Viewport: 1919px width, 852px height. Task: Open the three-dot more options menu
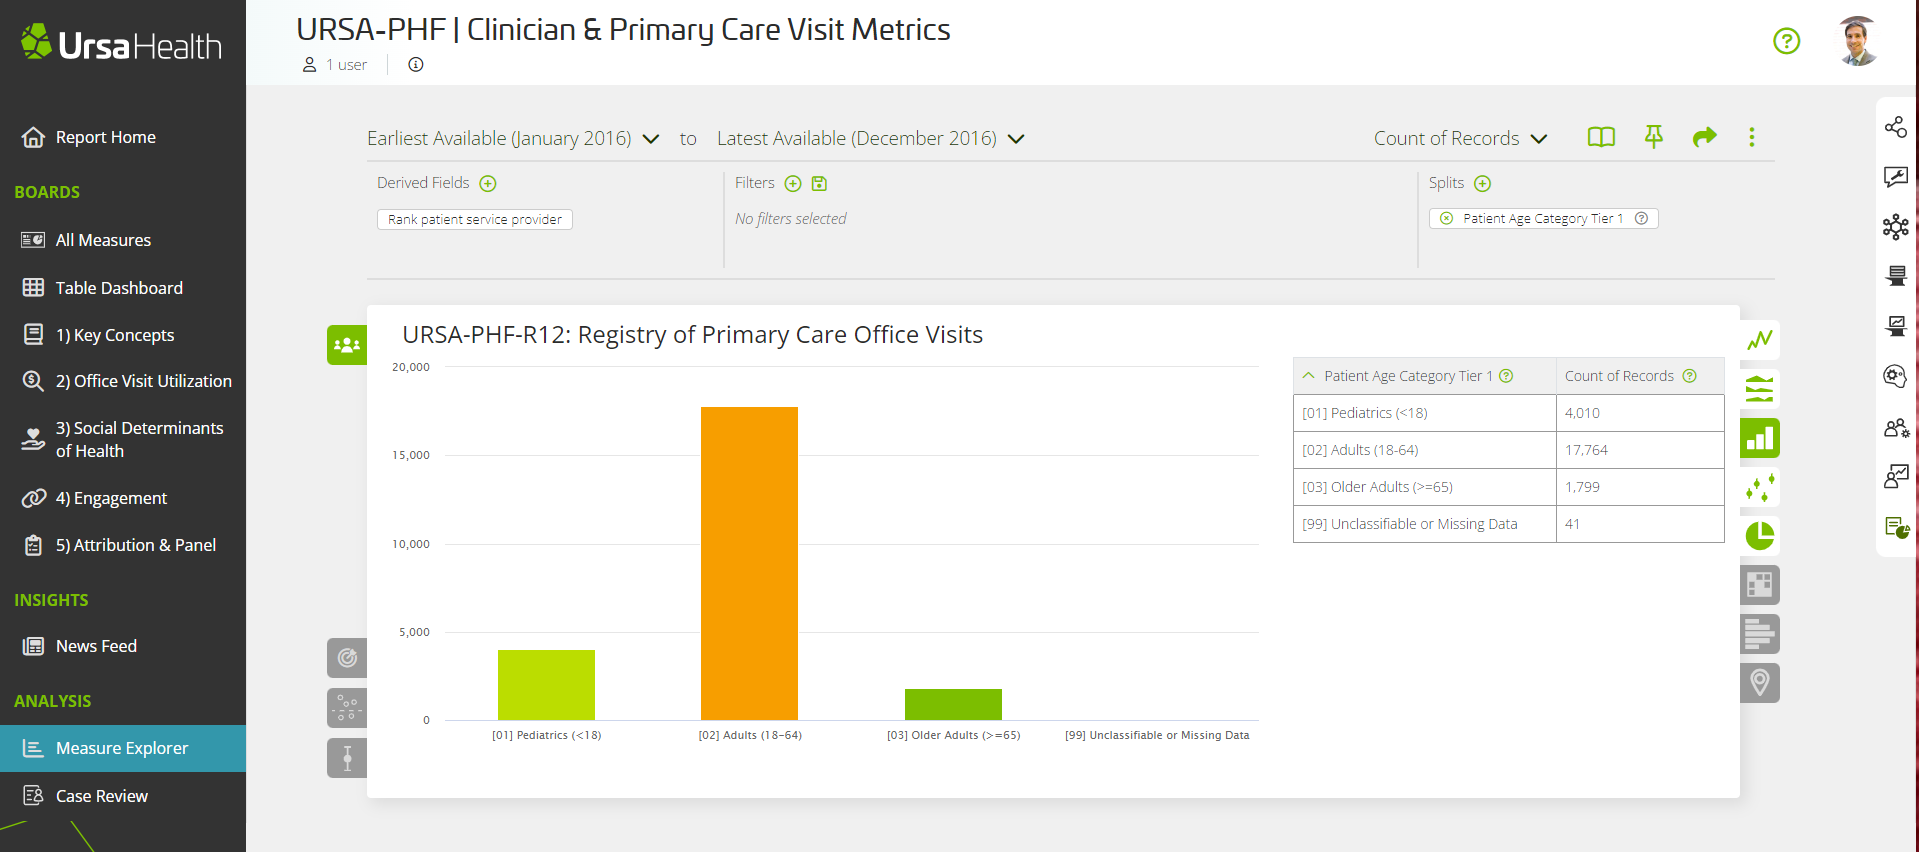(1752, 137)
